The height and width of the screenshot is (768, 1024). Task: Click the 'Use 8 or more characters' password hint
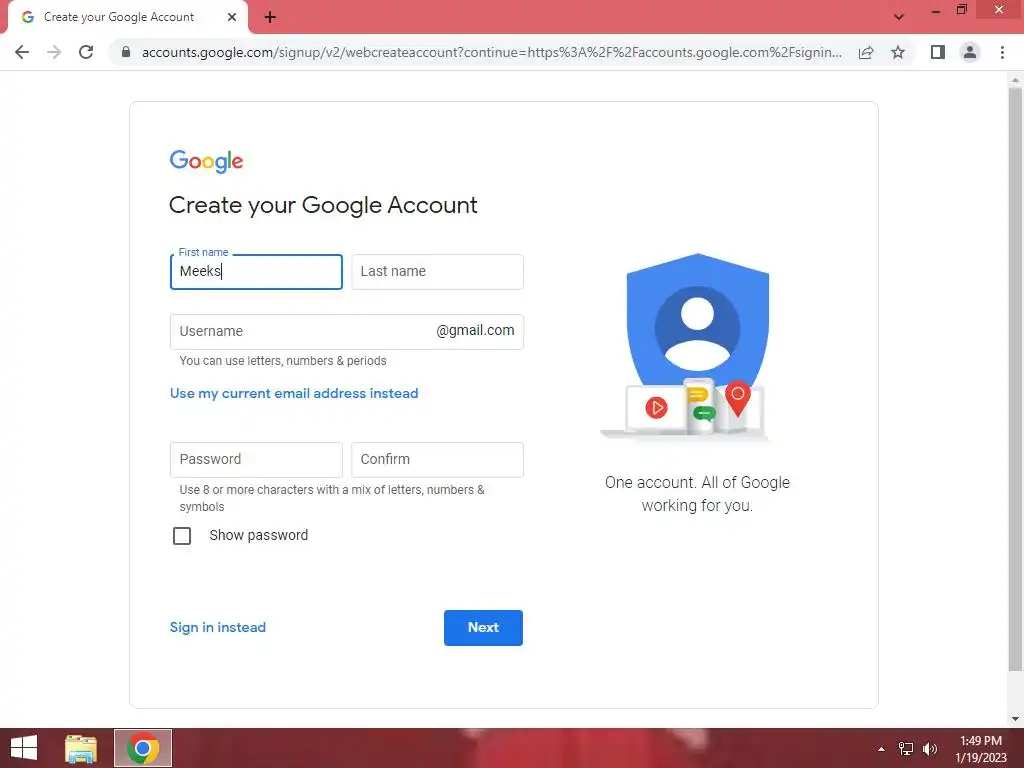[x=332, y=498]
